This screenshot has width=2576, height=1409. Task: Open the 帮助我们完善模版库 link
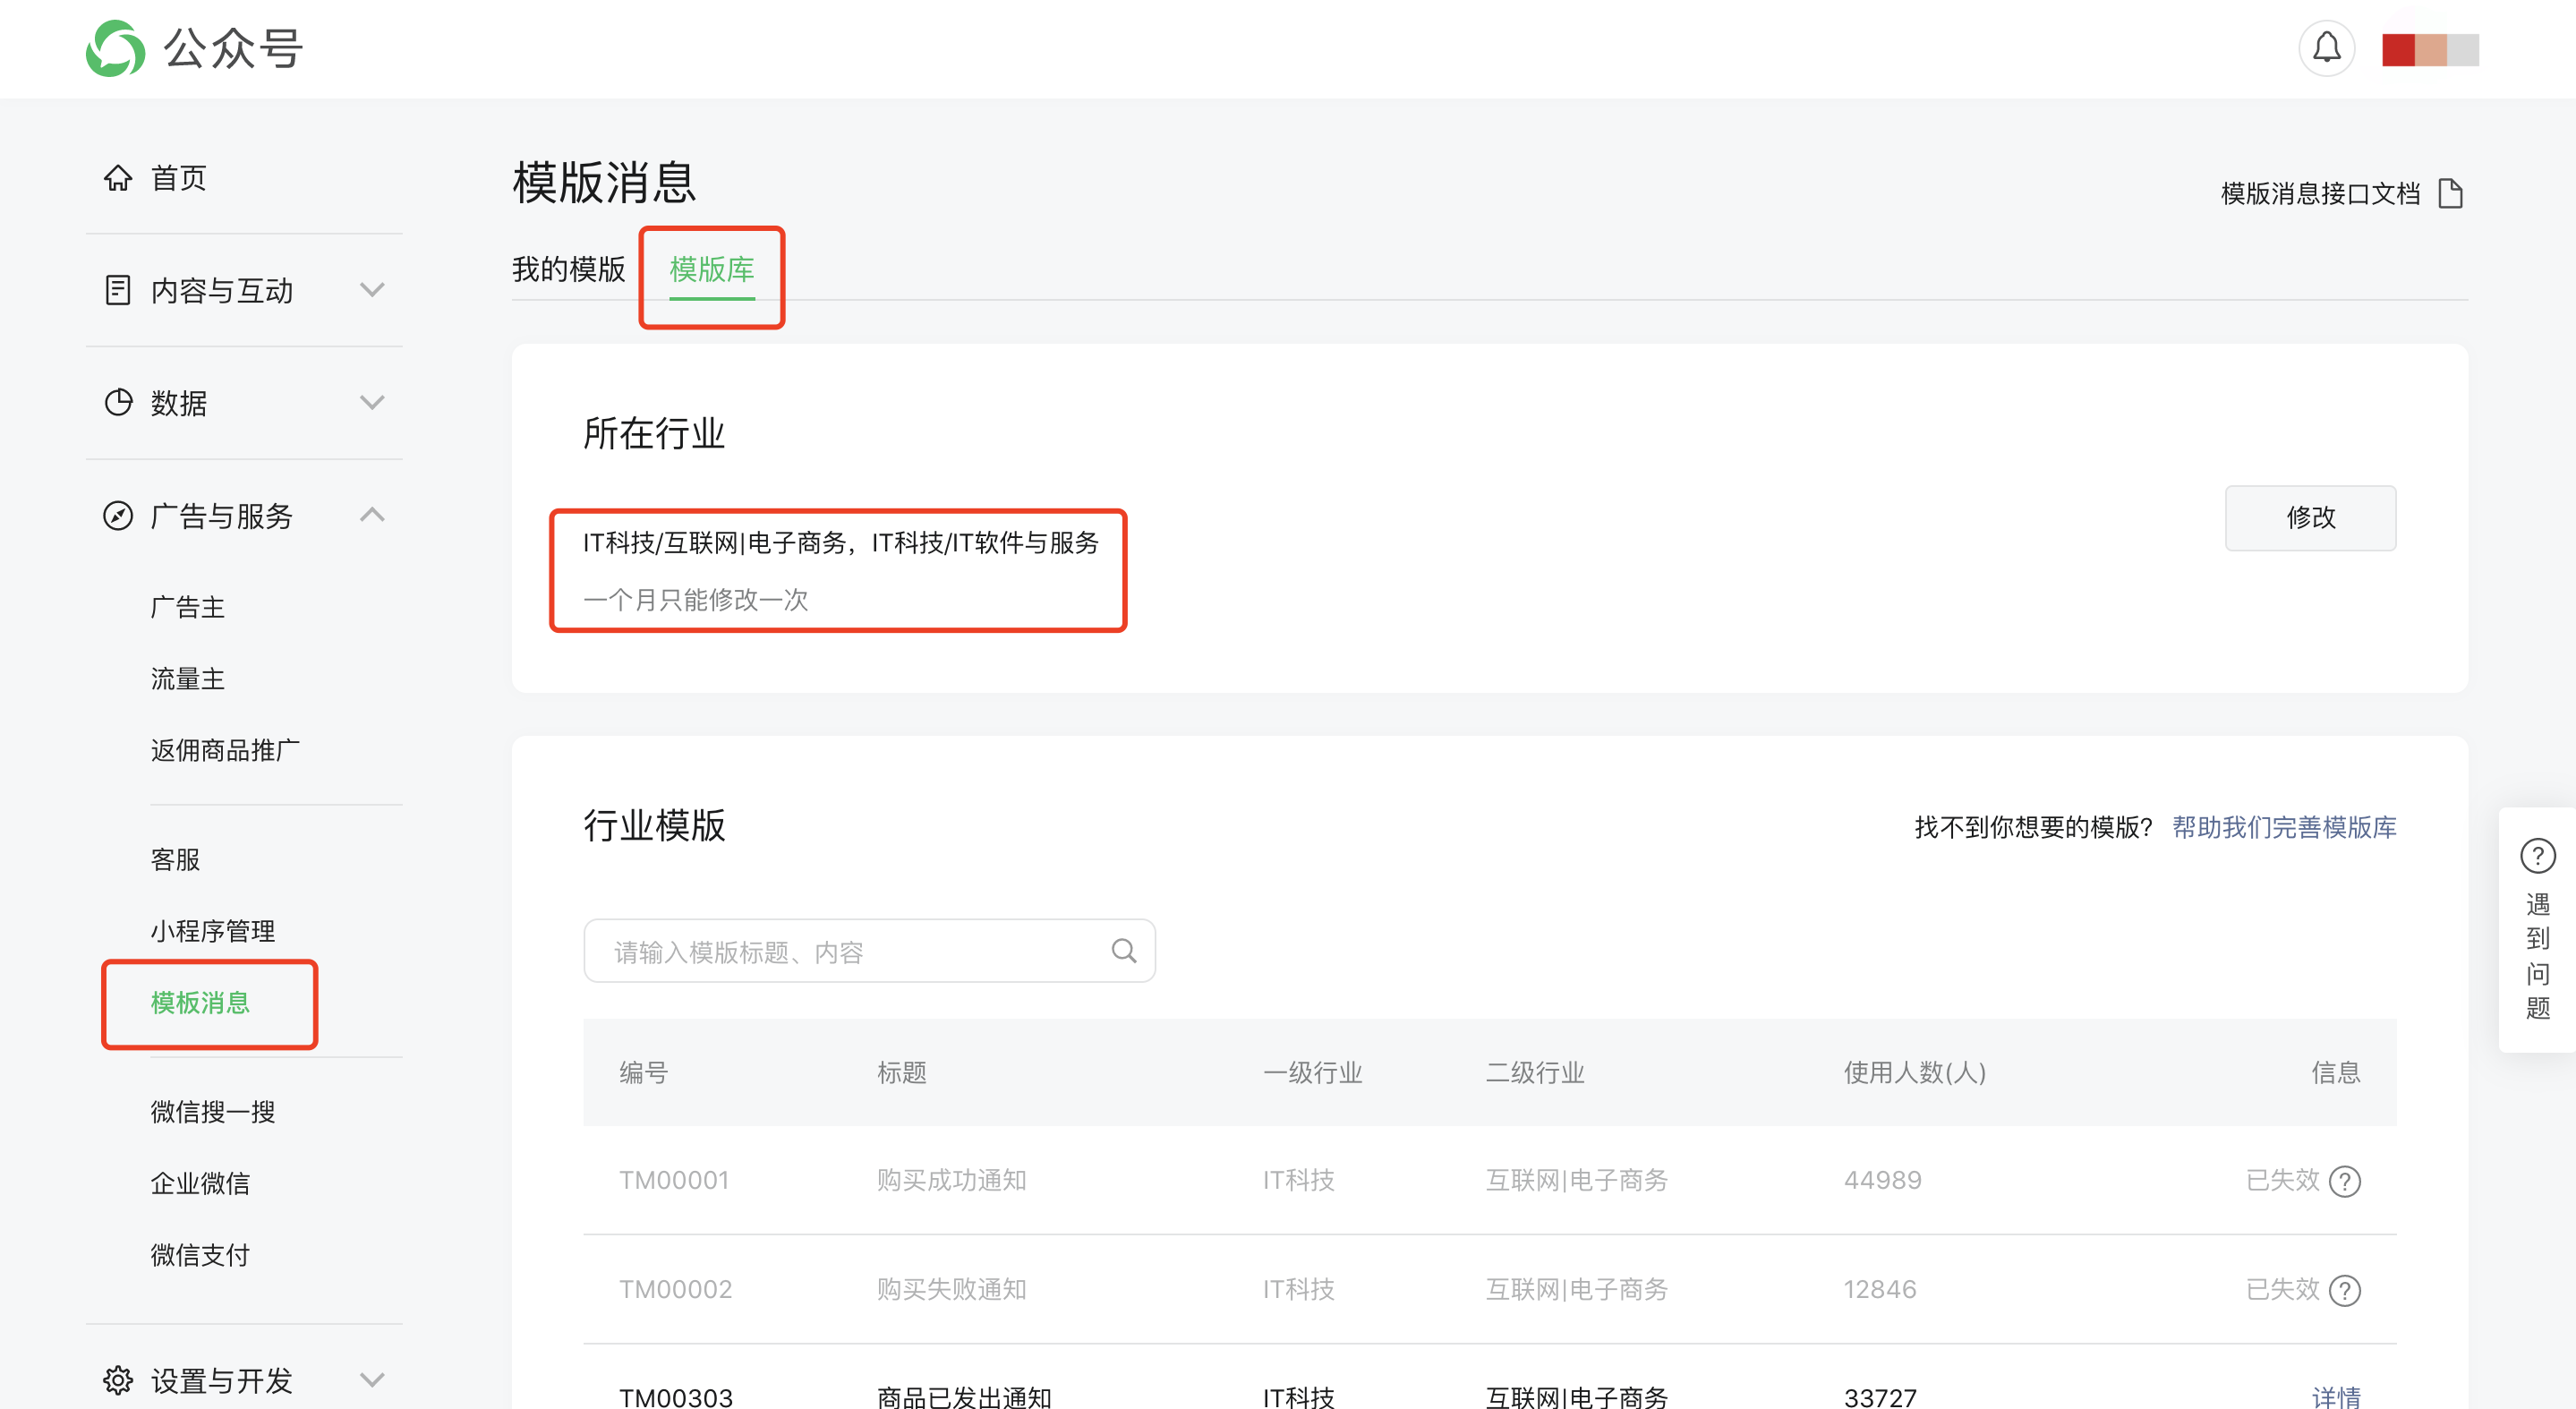click(x=2283, y=827)
